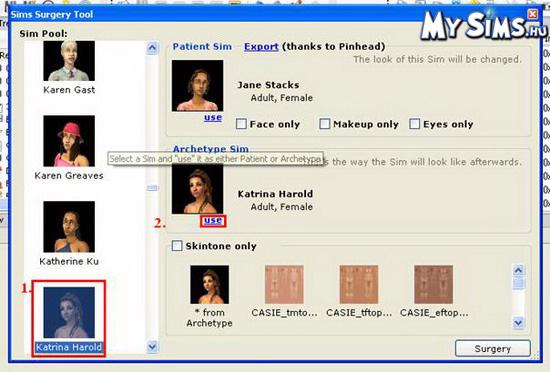This screenshot has height=372, width=550.
Task: Click the 'use' link under Patient Sim
Action: 213,117
